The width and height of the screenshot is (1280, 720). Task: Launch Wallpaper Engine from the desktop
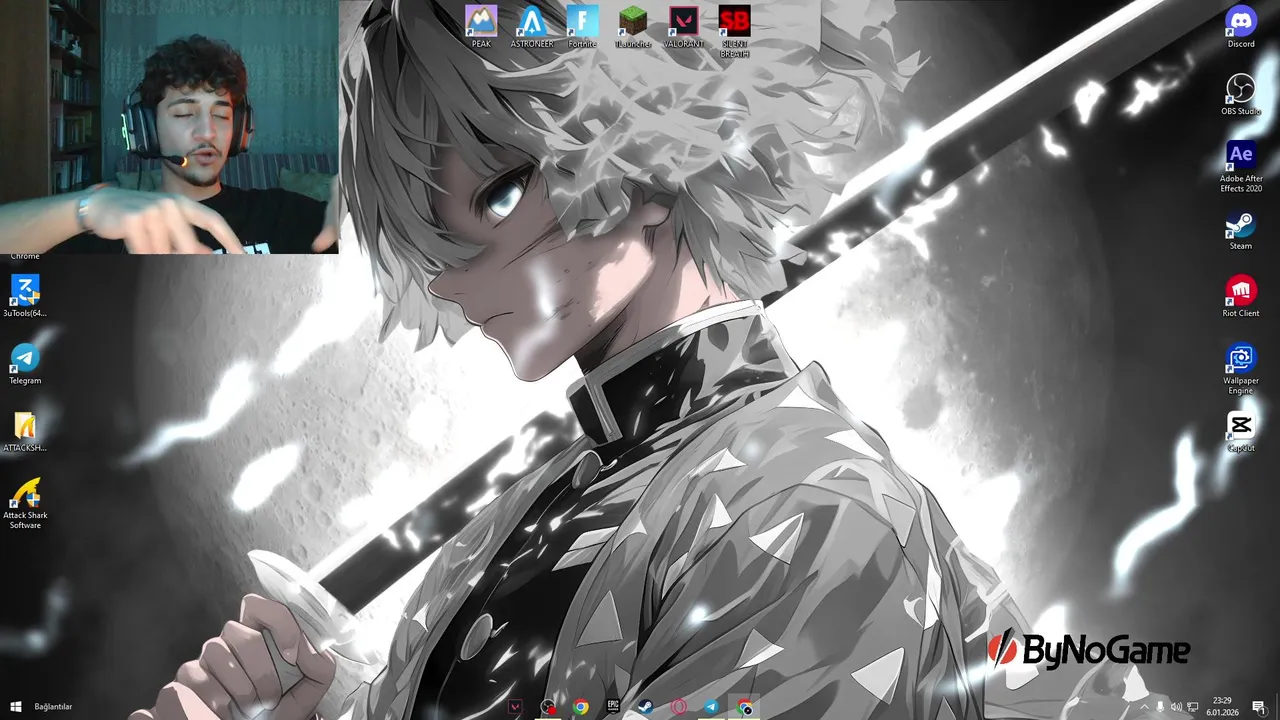[x=1241, y=368]
